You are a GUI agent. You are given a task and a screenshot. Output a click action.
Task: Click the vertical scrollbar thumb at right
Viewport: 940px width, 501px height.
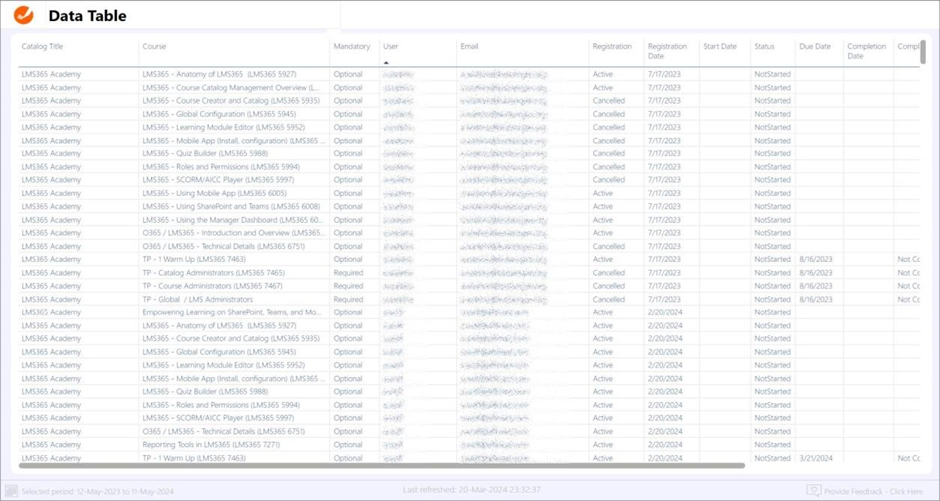pos(923,52)
